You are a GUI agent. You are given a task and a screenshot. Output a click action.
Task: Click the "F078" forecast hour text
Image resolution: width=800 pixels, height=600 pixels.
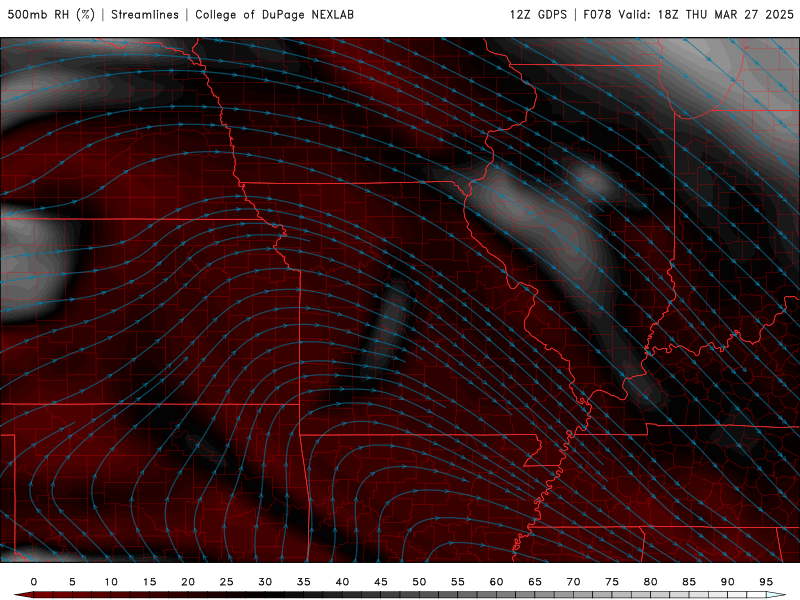597,15
